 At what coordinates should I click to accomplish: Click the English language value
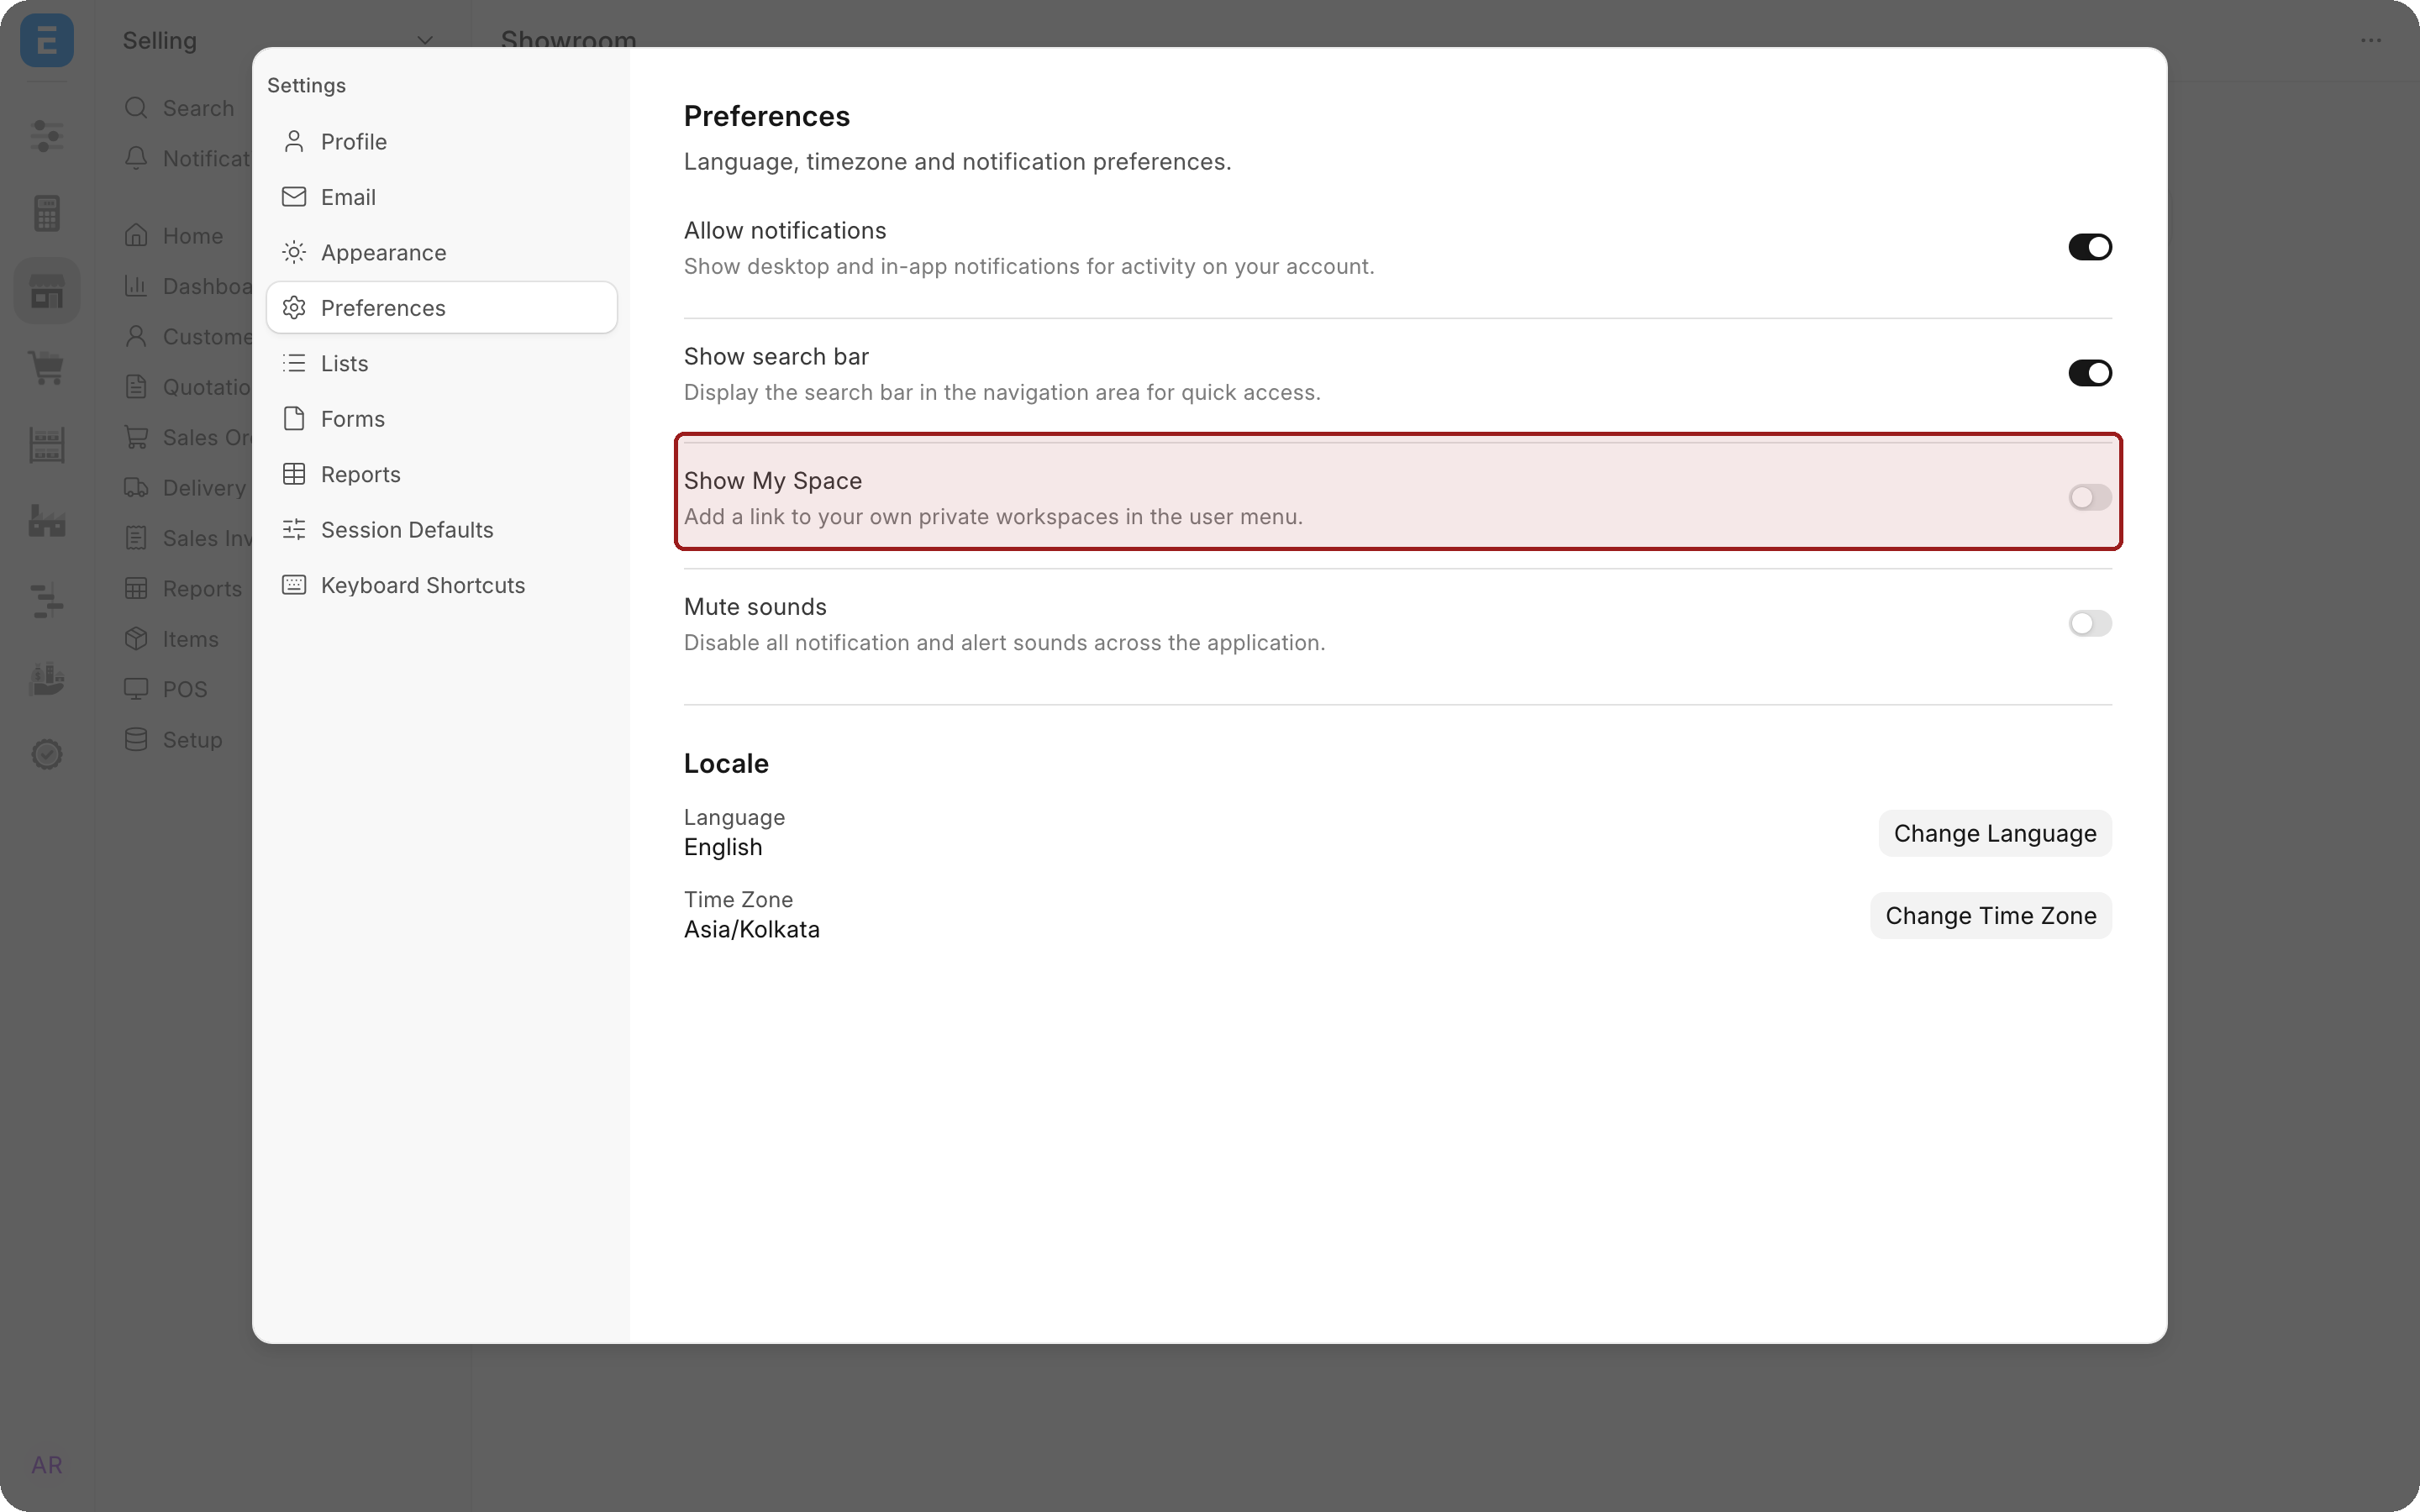[722, 847]
